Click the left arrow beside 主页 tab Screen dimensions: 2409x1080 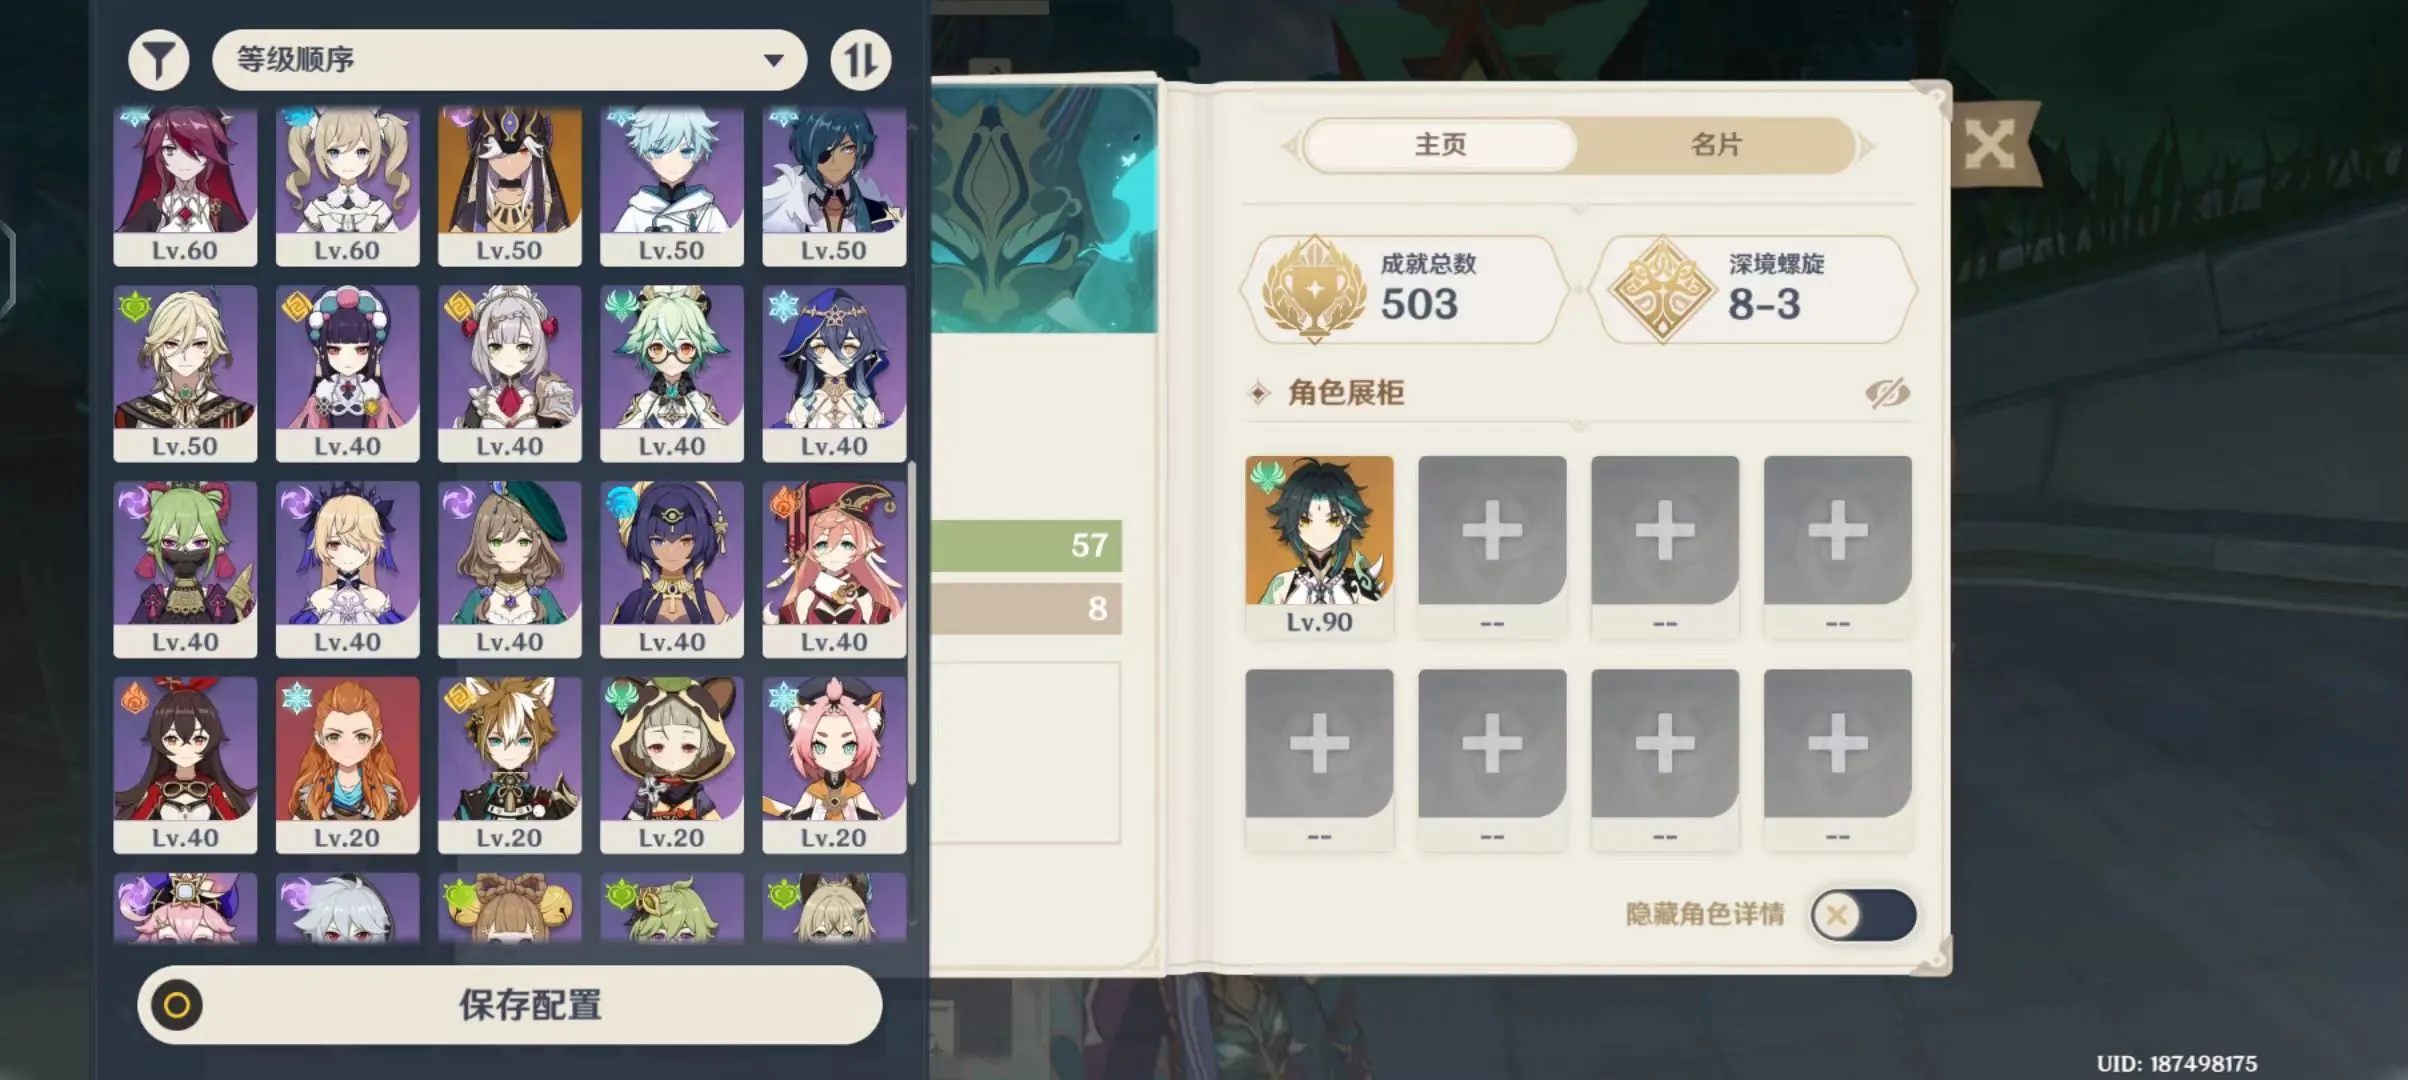[1290, 147]
